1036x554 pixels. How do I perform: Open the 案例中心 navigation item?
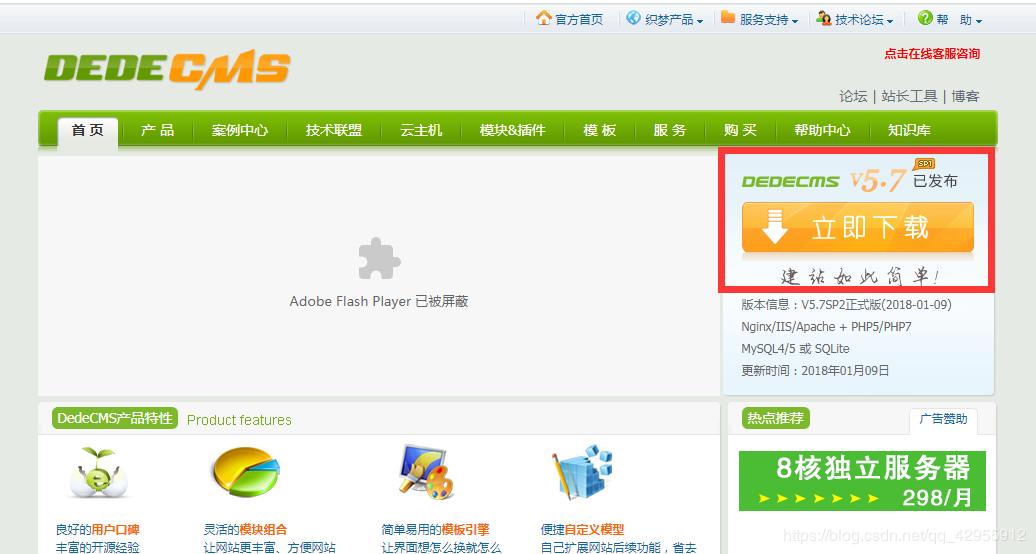point(240,130)
